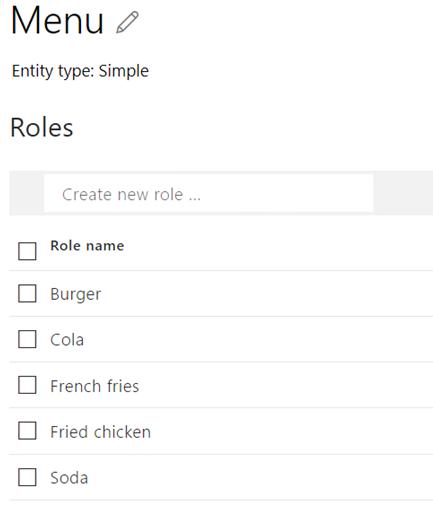Click the Cola role name
Screen dimensions: 433x513
click(x=67, y=340)
